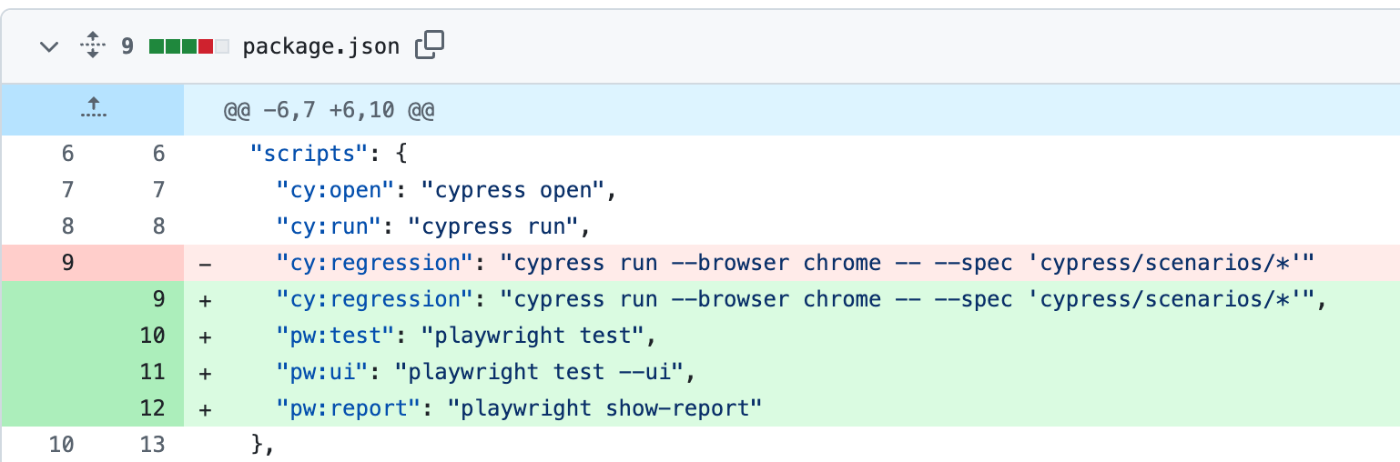Collapse the package.json file diff chevron
This screenshot has height=462, width=1400.
(x=49, y=46)
